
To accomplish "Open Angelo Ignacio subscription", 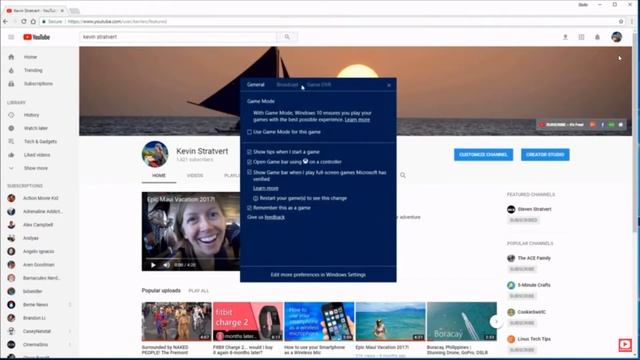I will click(x=39, y=251).
